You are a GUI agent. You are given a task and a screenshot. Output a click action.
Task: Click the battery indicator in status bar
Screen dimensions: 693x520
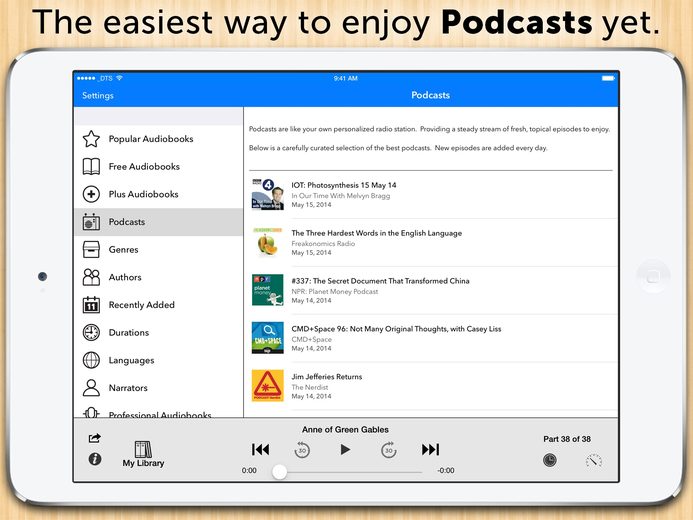(608, 78)
